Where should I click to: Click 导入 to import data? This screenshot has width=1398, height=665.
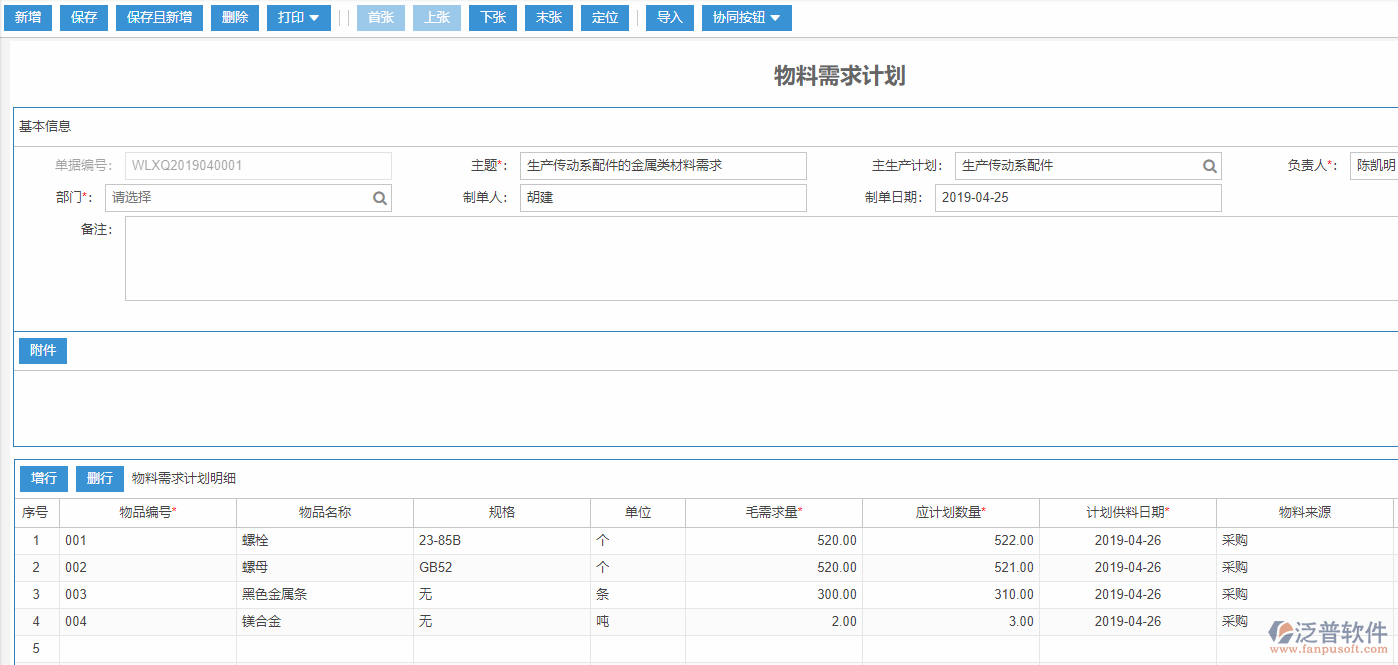point(669,17)
